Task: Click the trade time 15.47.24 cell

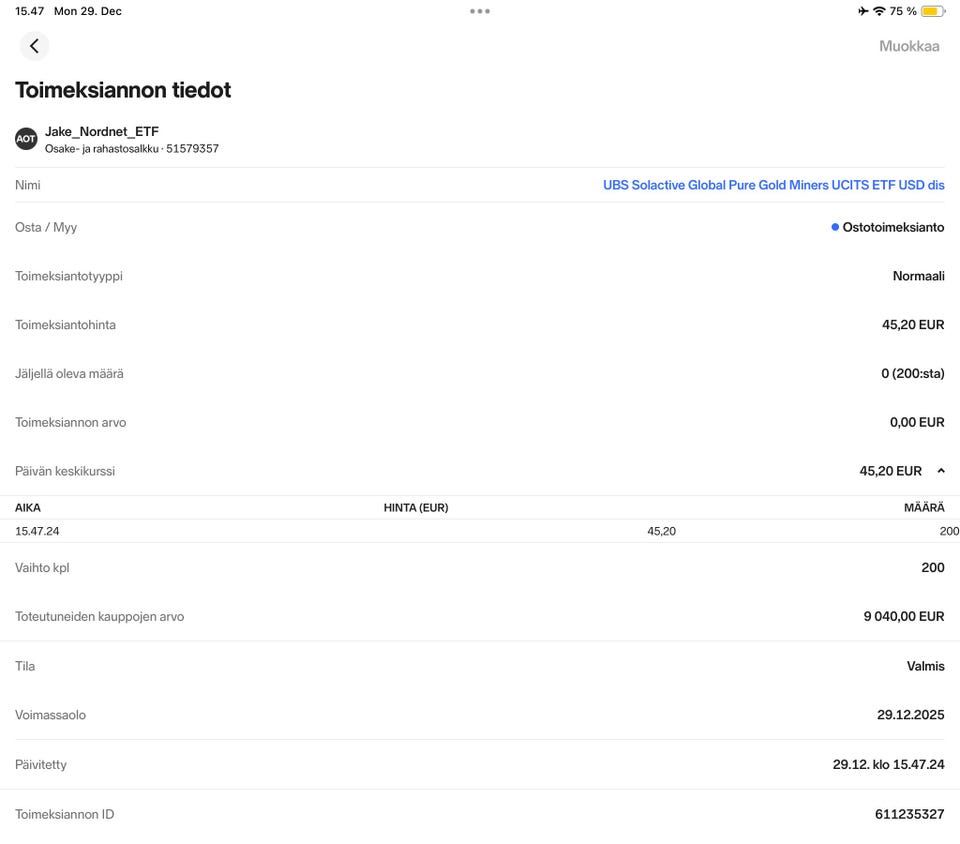Action: (37, 531)
